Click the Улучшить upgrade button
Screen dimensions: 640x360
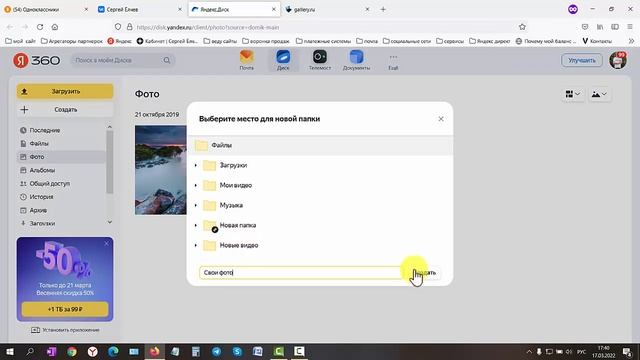pyautogui.click(x=582, y=60)
